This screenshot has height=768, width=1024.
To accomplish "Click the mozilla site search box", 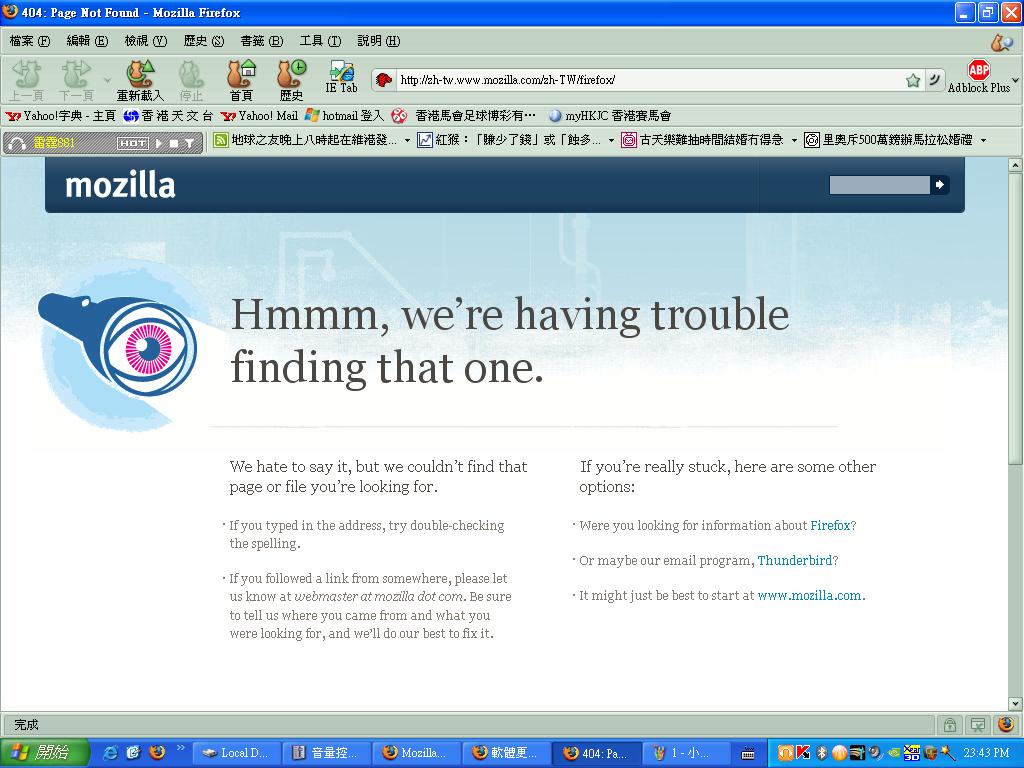I will pyautogui.click(x=879, y=185).
